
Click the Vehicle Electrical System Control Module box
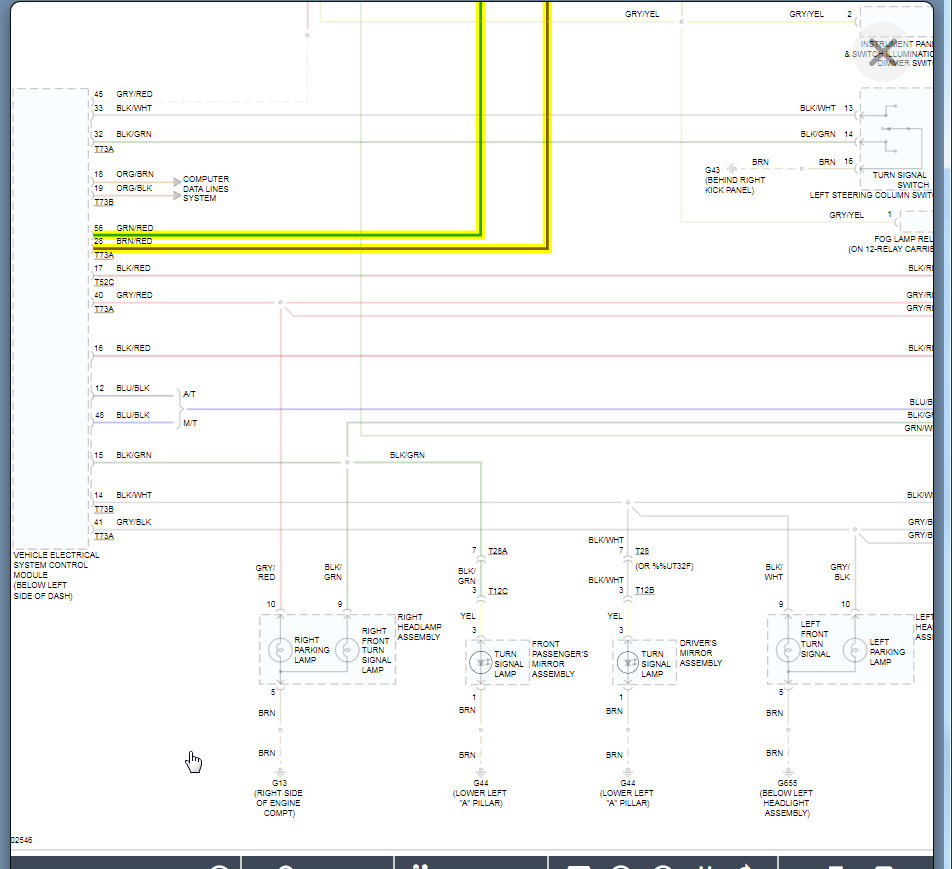[x=51, y=319]
